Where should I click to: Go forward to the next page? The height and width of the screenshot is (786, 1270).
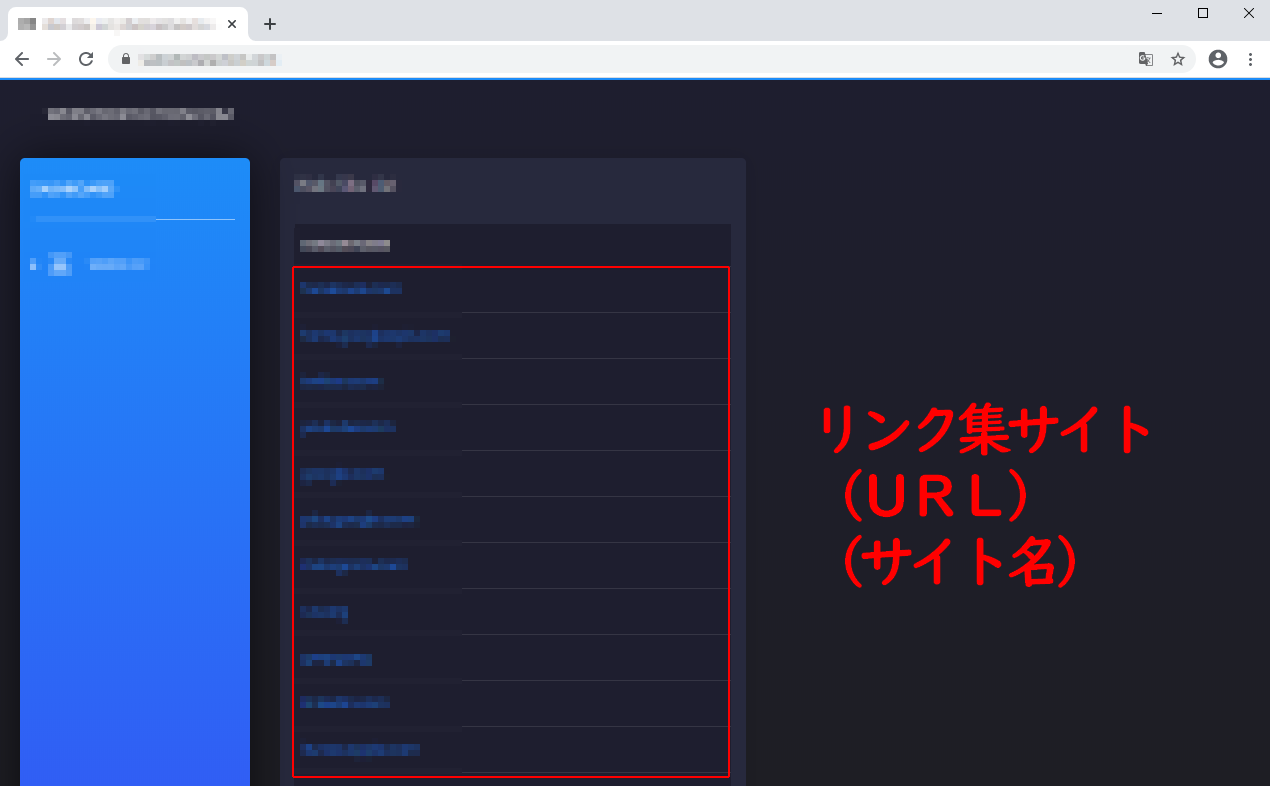coord(54,59)
